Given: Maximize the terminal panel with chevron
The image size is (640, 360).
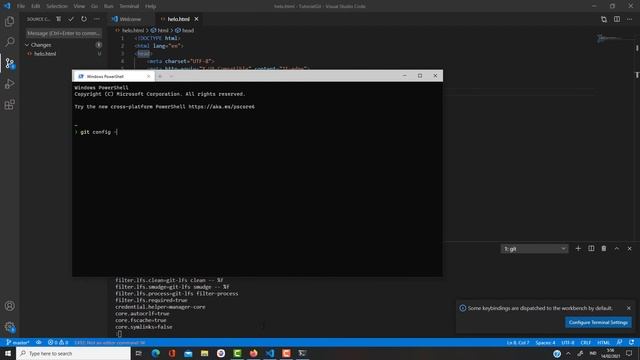Looking at the screenshot, I should pos(617,249).
